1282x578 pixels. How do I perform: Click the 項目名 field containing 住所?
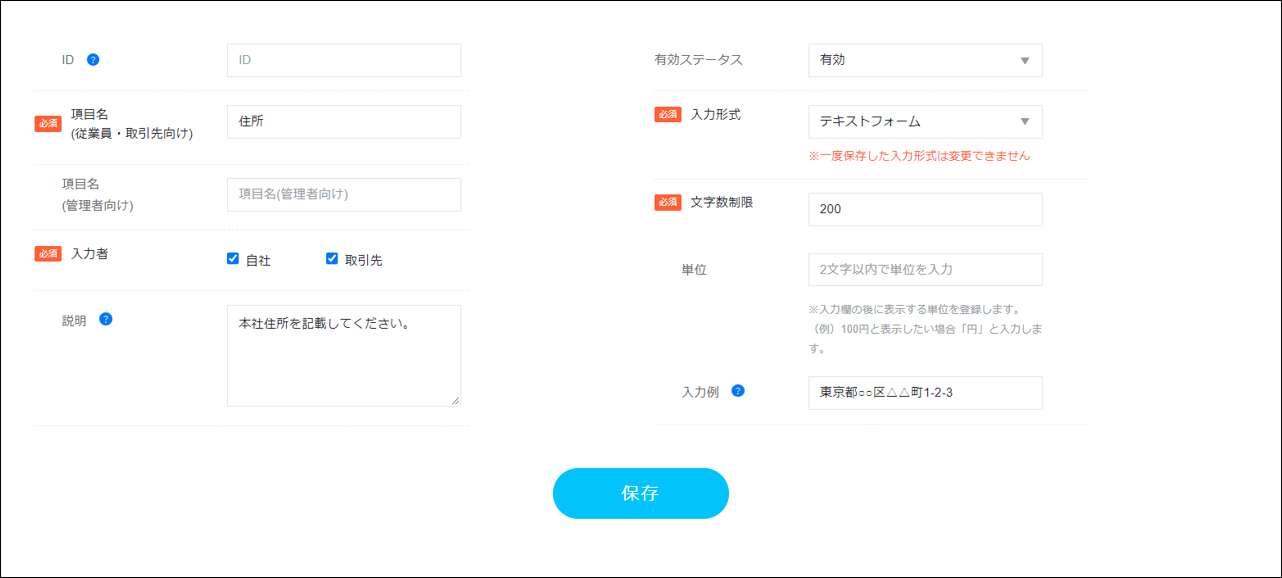tap(343, 122)
